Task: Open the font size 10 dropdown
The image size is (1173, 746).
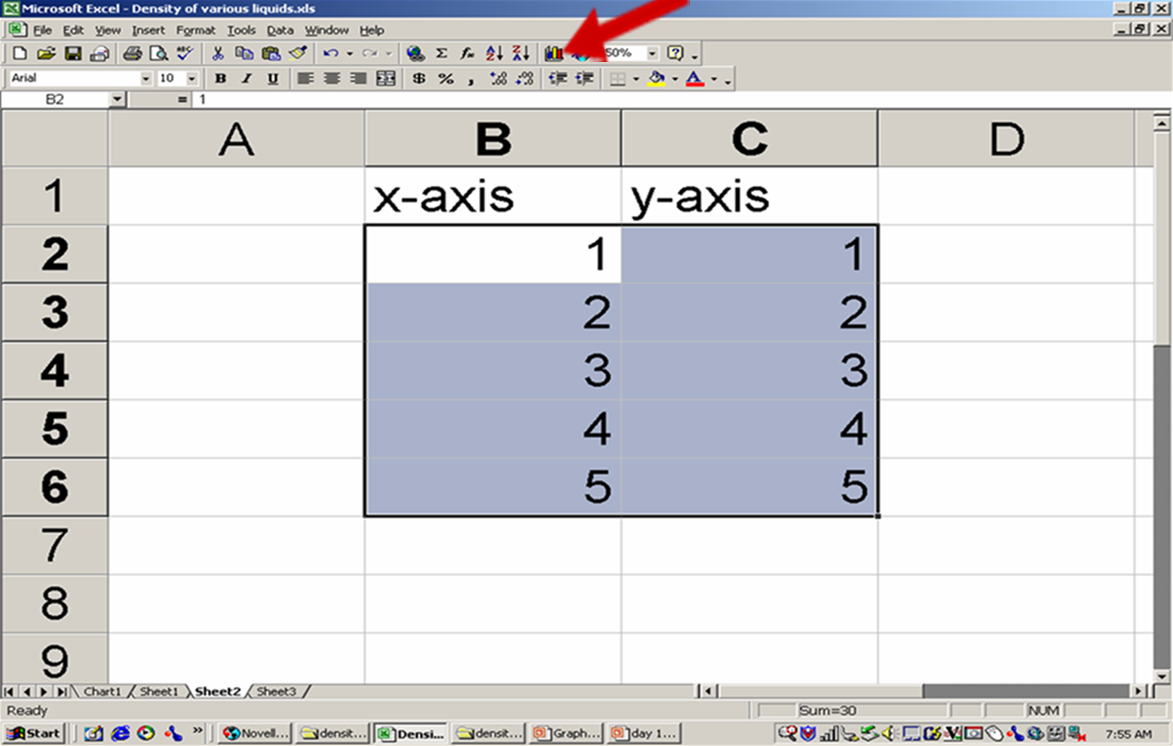Action: pos(192,78)
